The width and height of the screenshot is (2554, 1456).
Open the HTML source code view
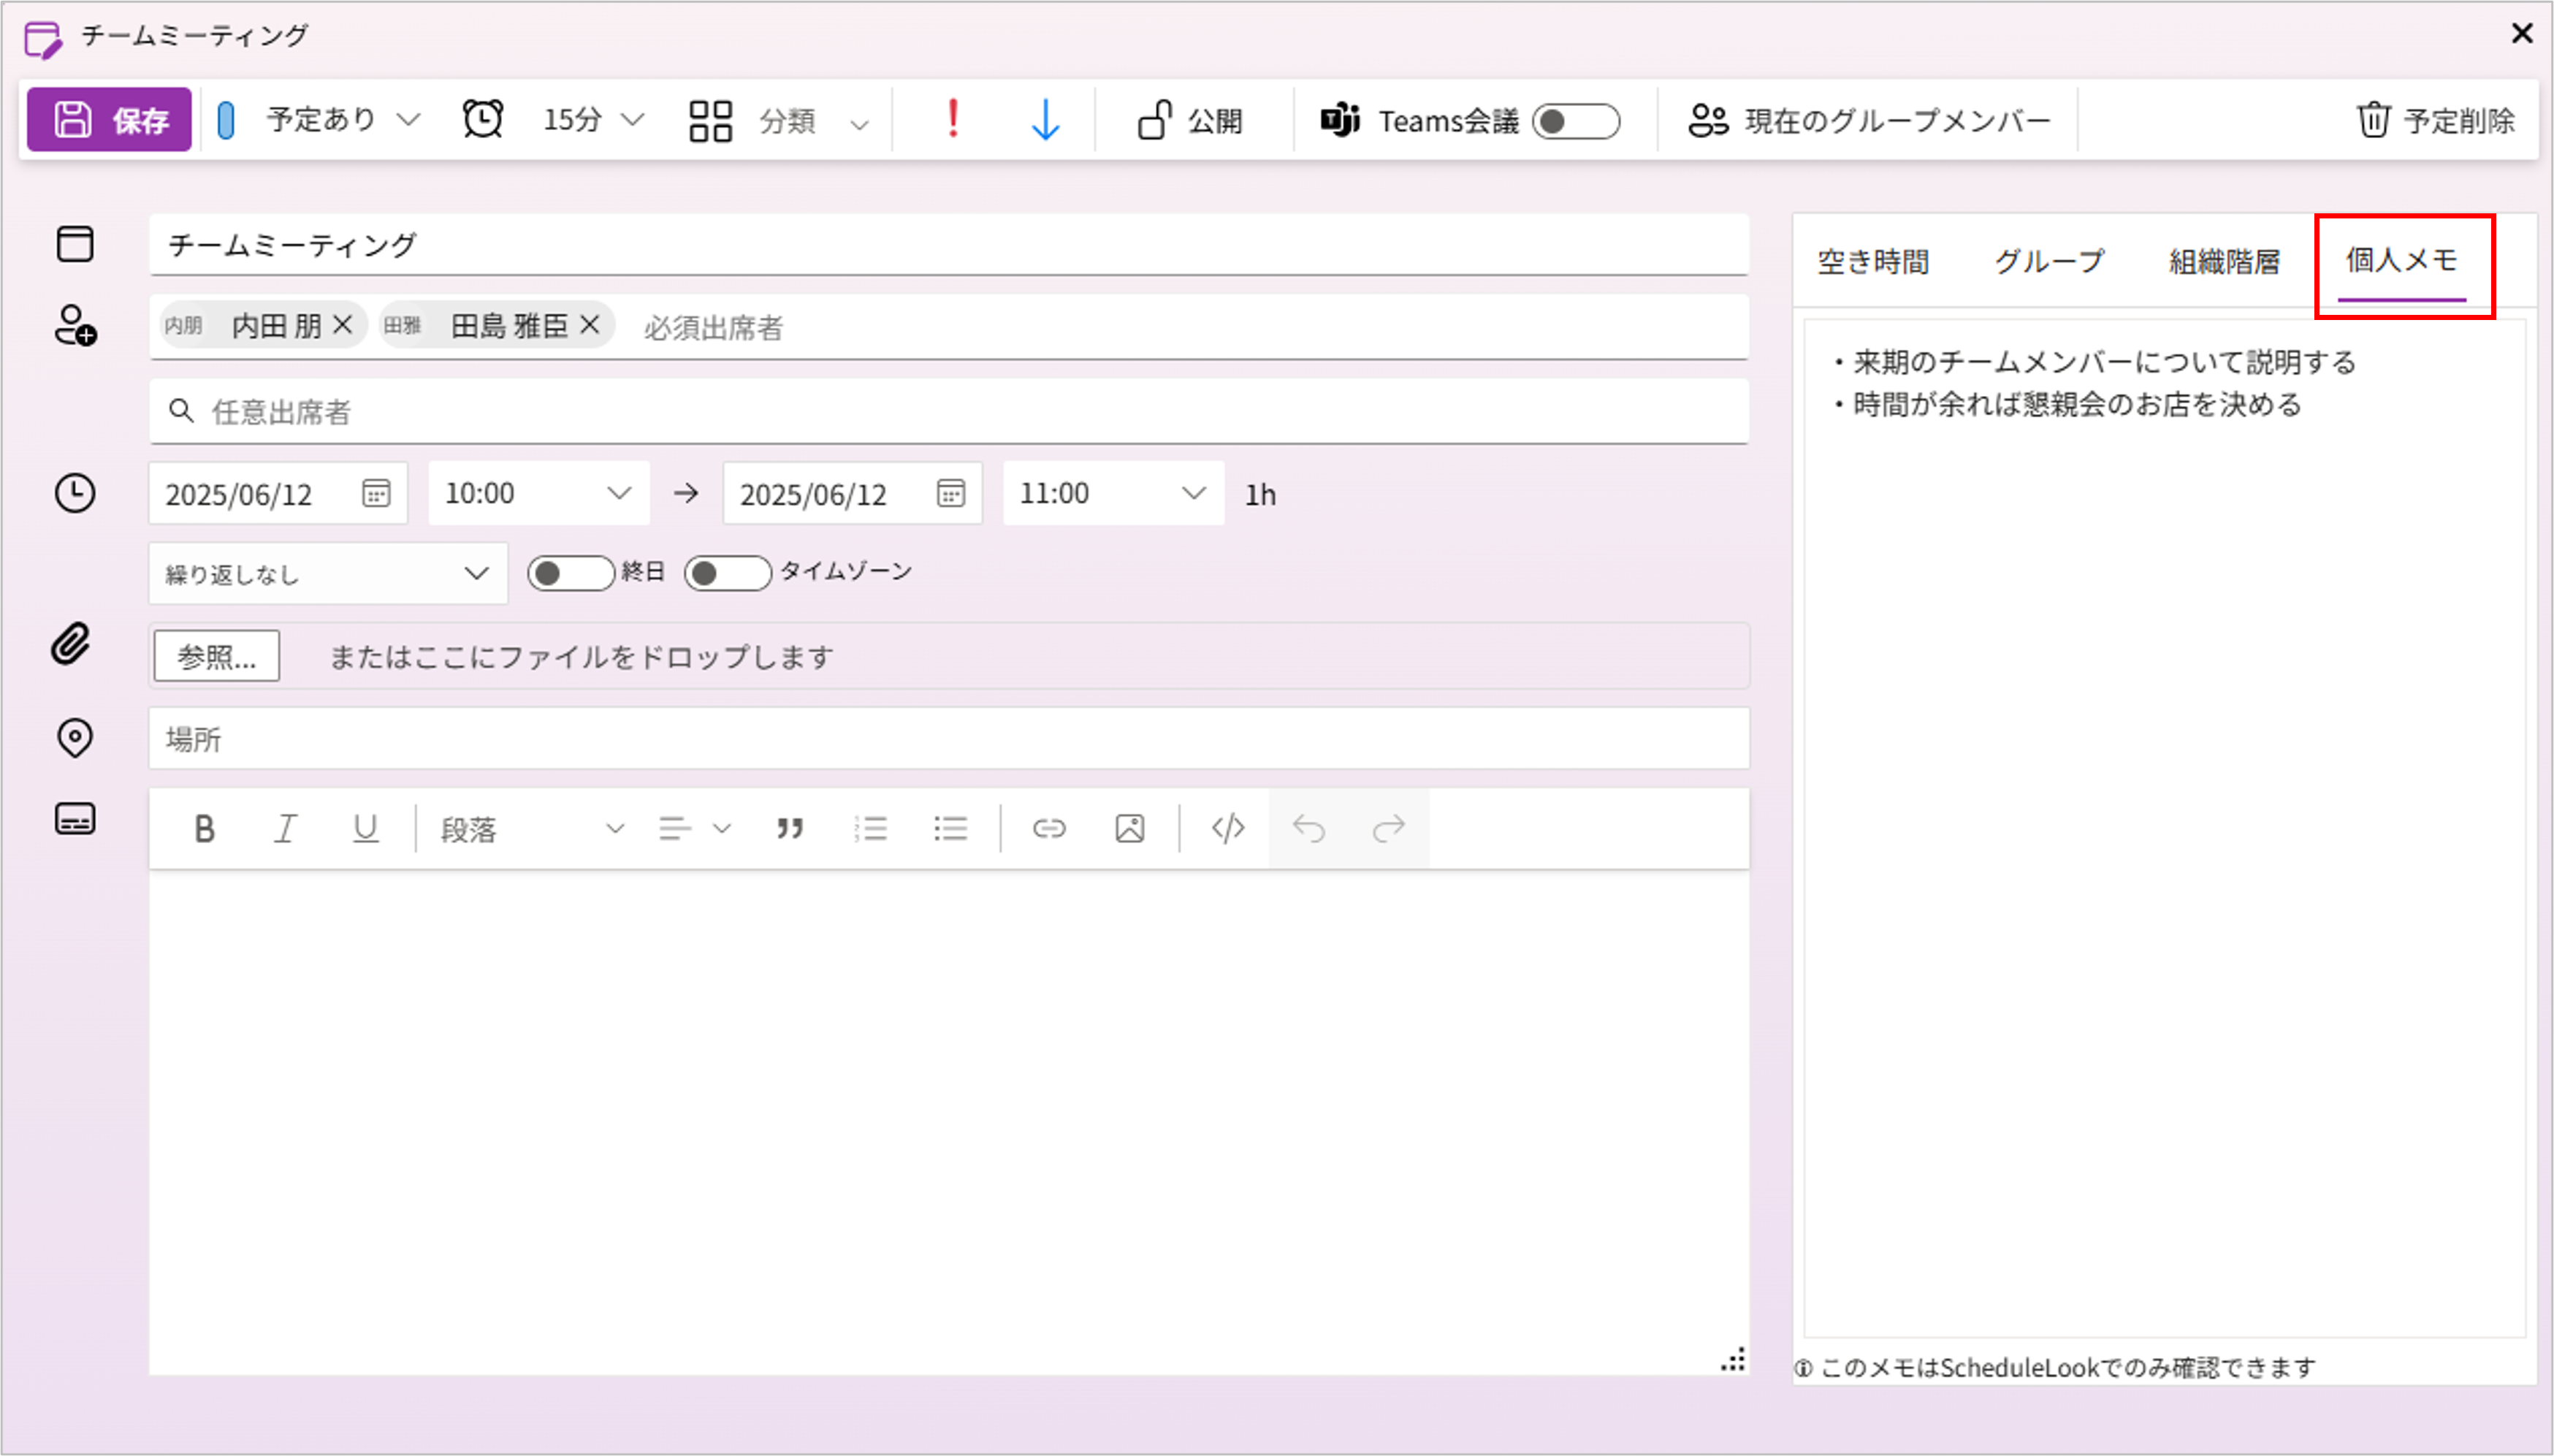[x=1228, y=829]
